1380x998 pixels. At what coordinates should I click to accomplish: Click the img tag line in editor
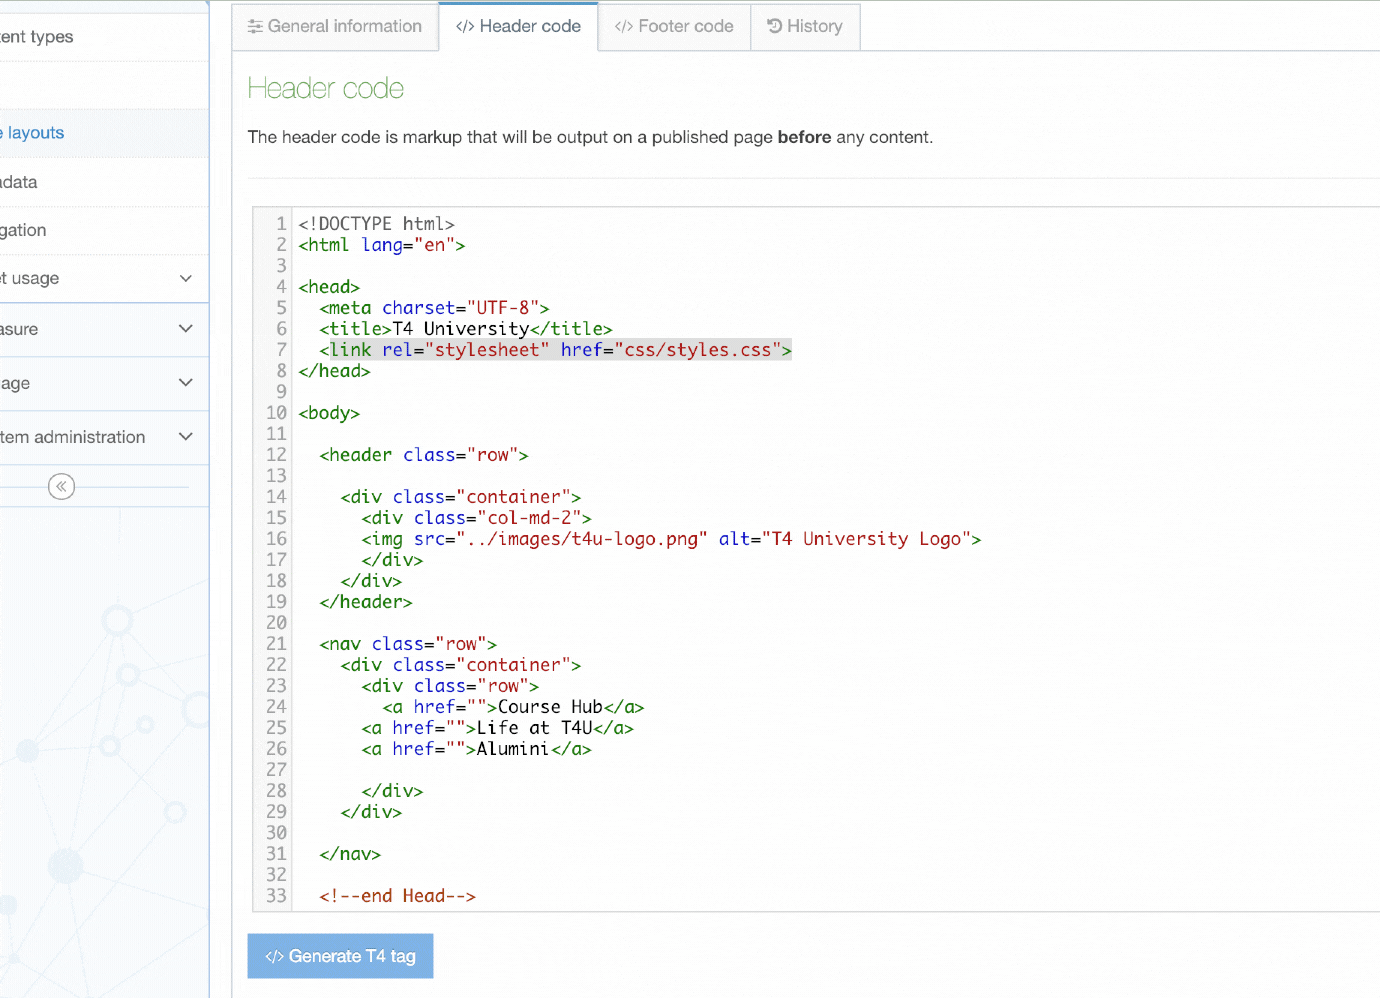tap(670, 539)
